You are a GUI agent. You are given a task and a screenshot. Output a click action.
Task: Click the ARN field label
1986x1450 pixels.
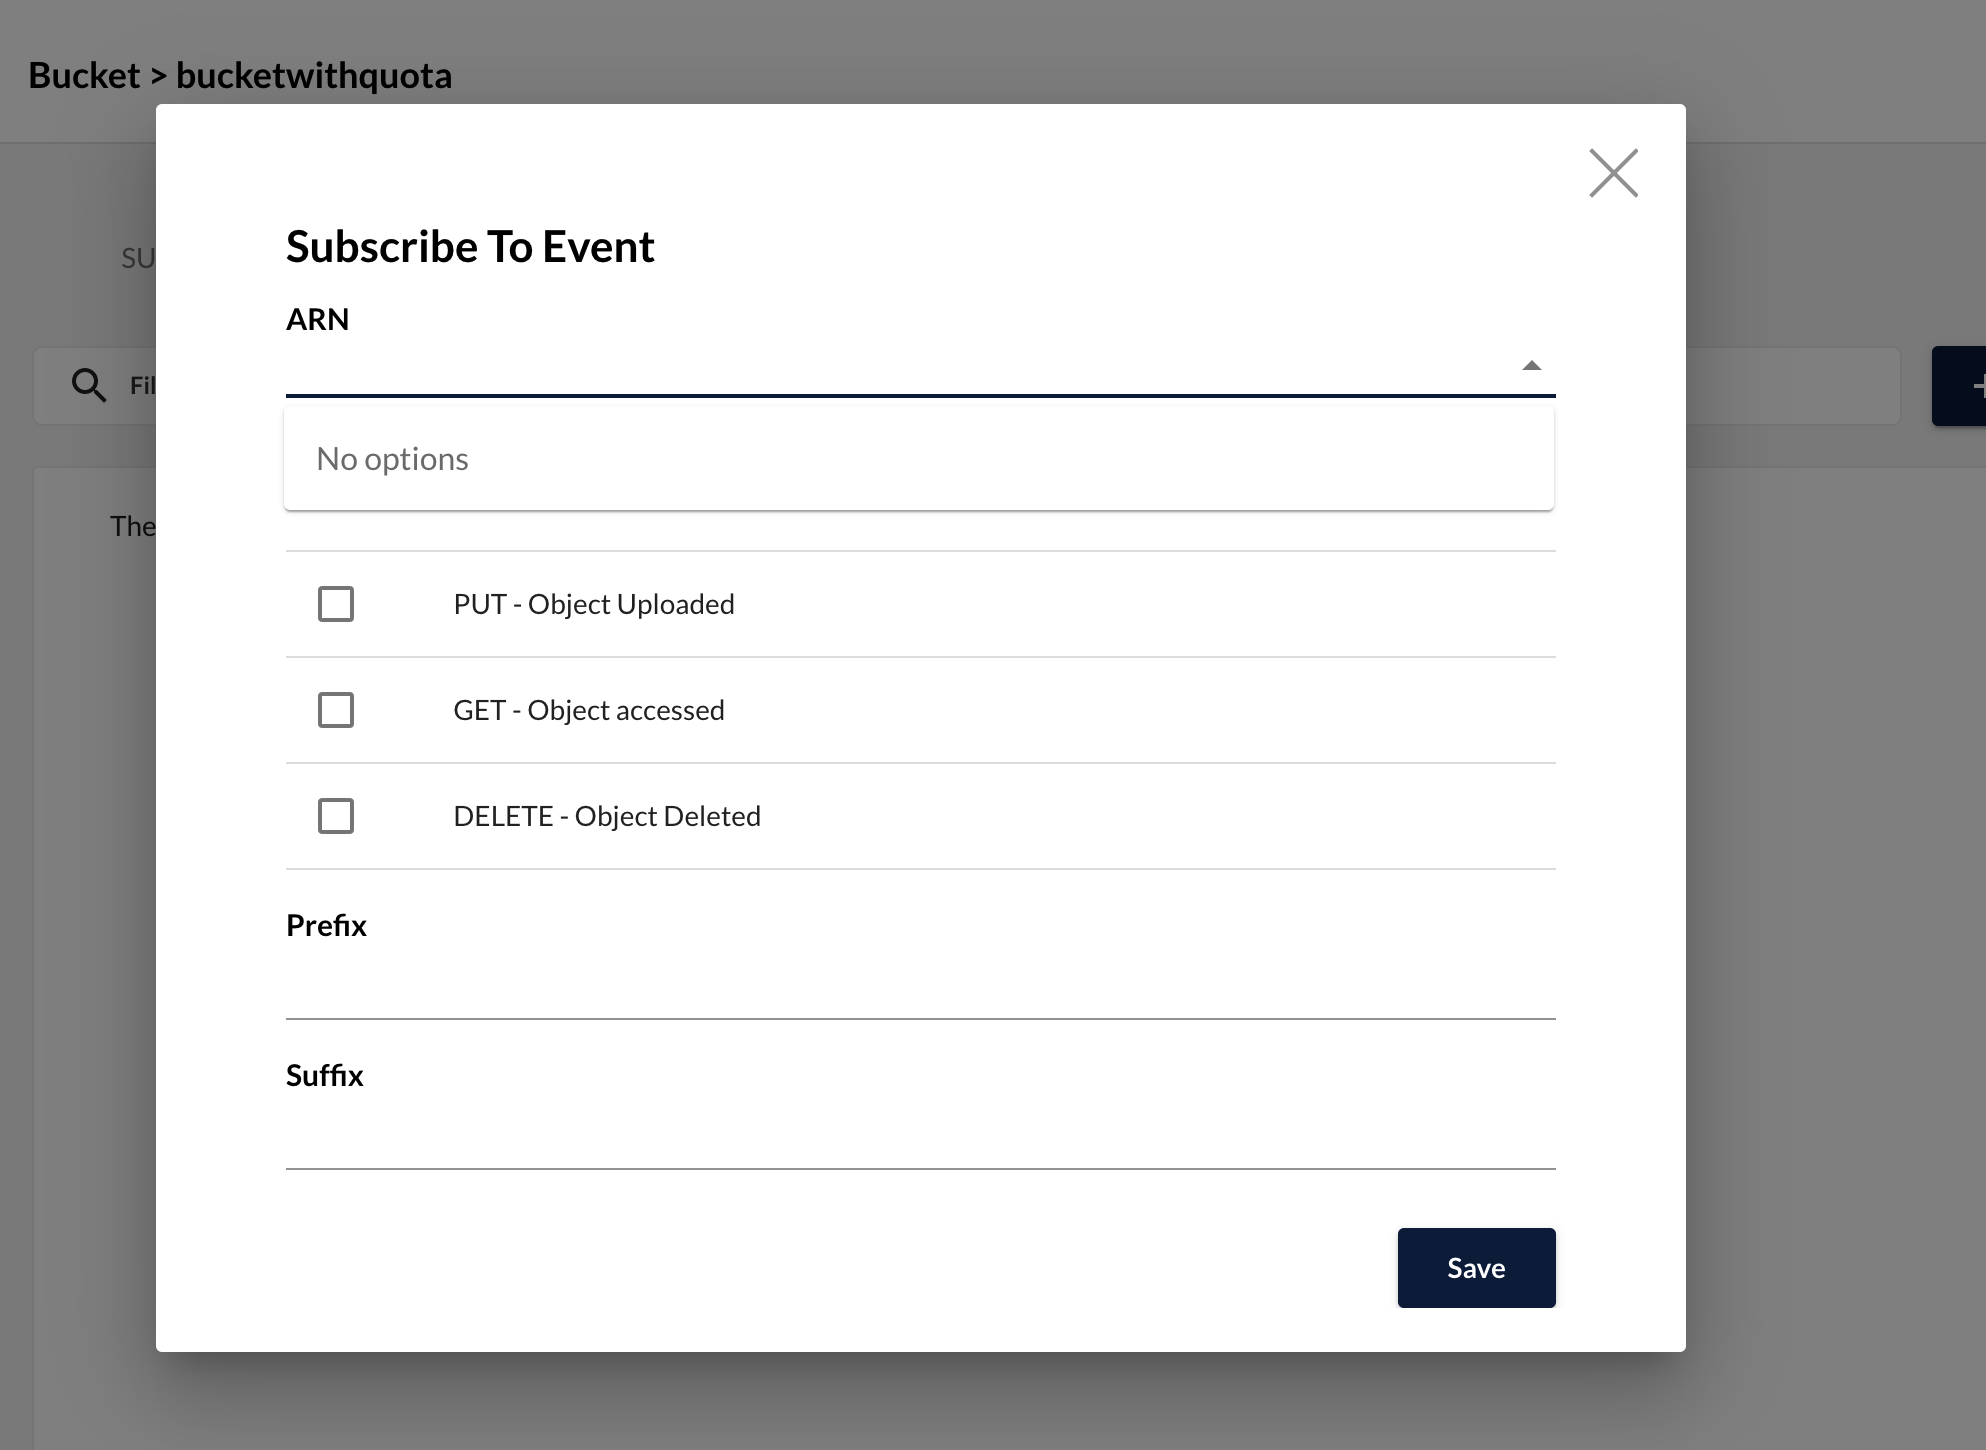317,319
